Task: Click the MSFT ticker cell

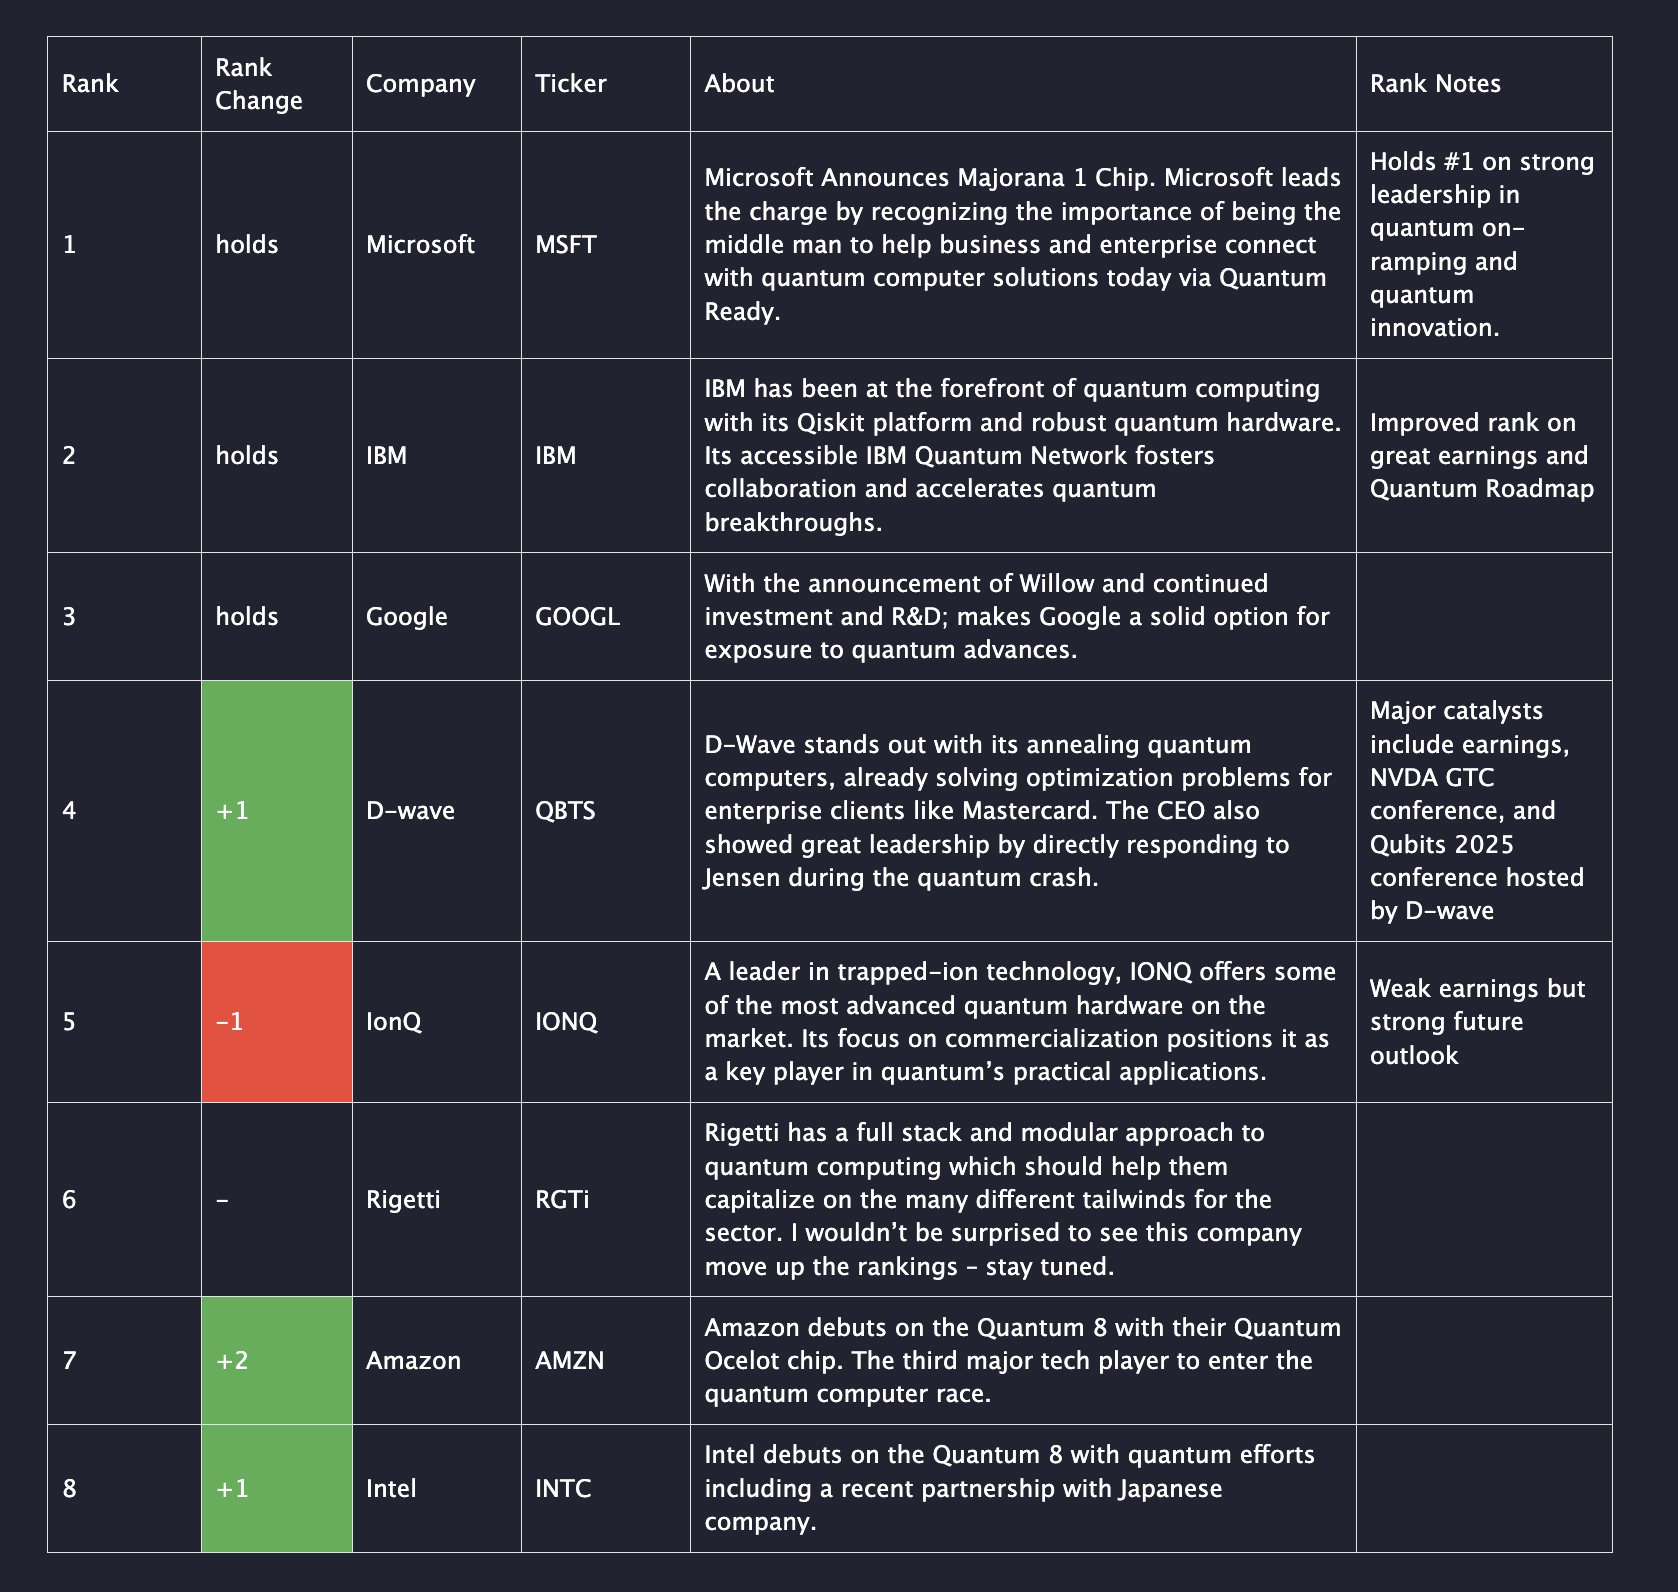Action: tap(566, 245)
